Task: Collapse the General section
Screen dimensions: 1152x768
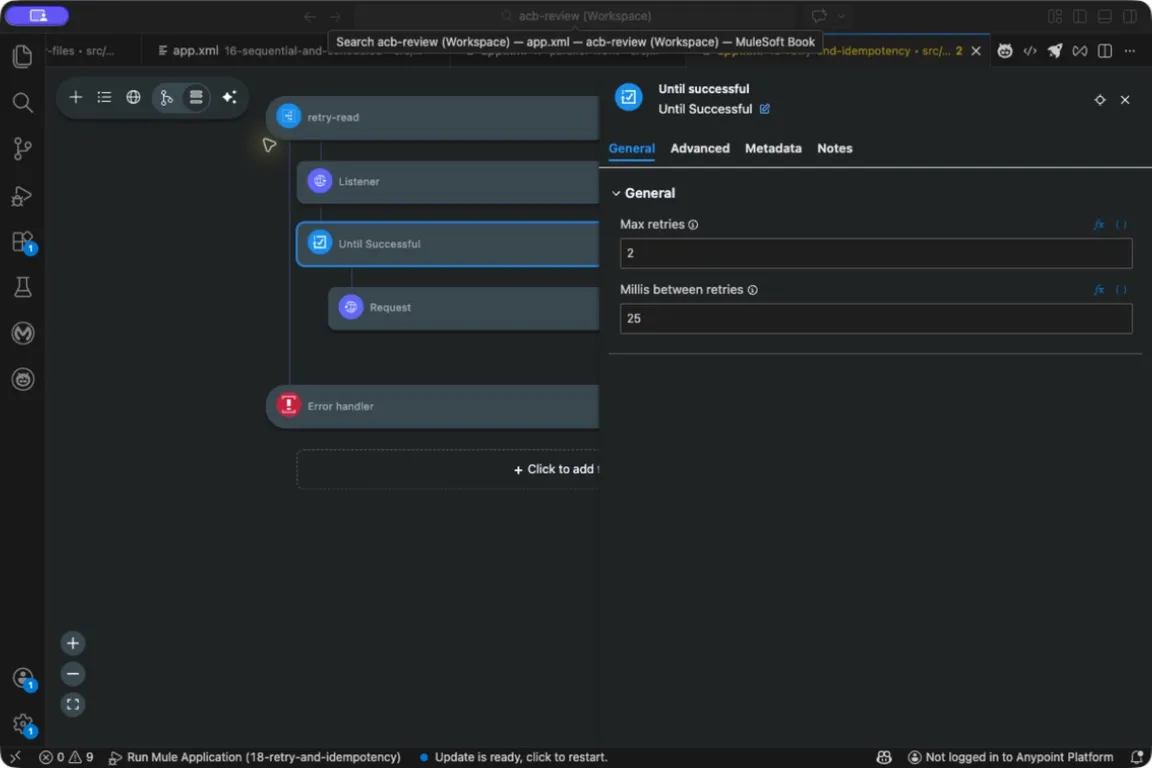Action: pyautogui.click(x=616, y=193)
